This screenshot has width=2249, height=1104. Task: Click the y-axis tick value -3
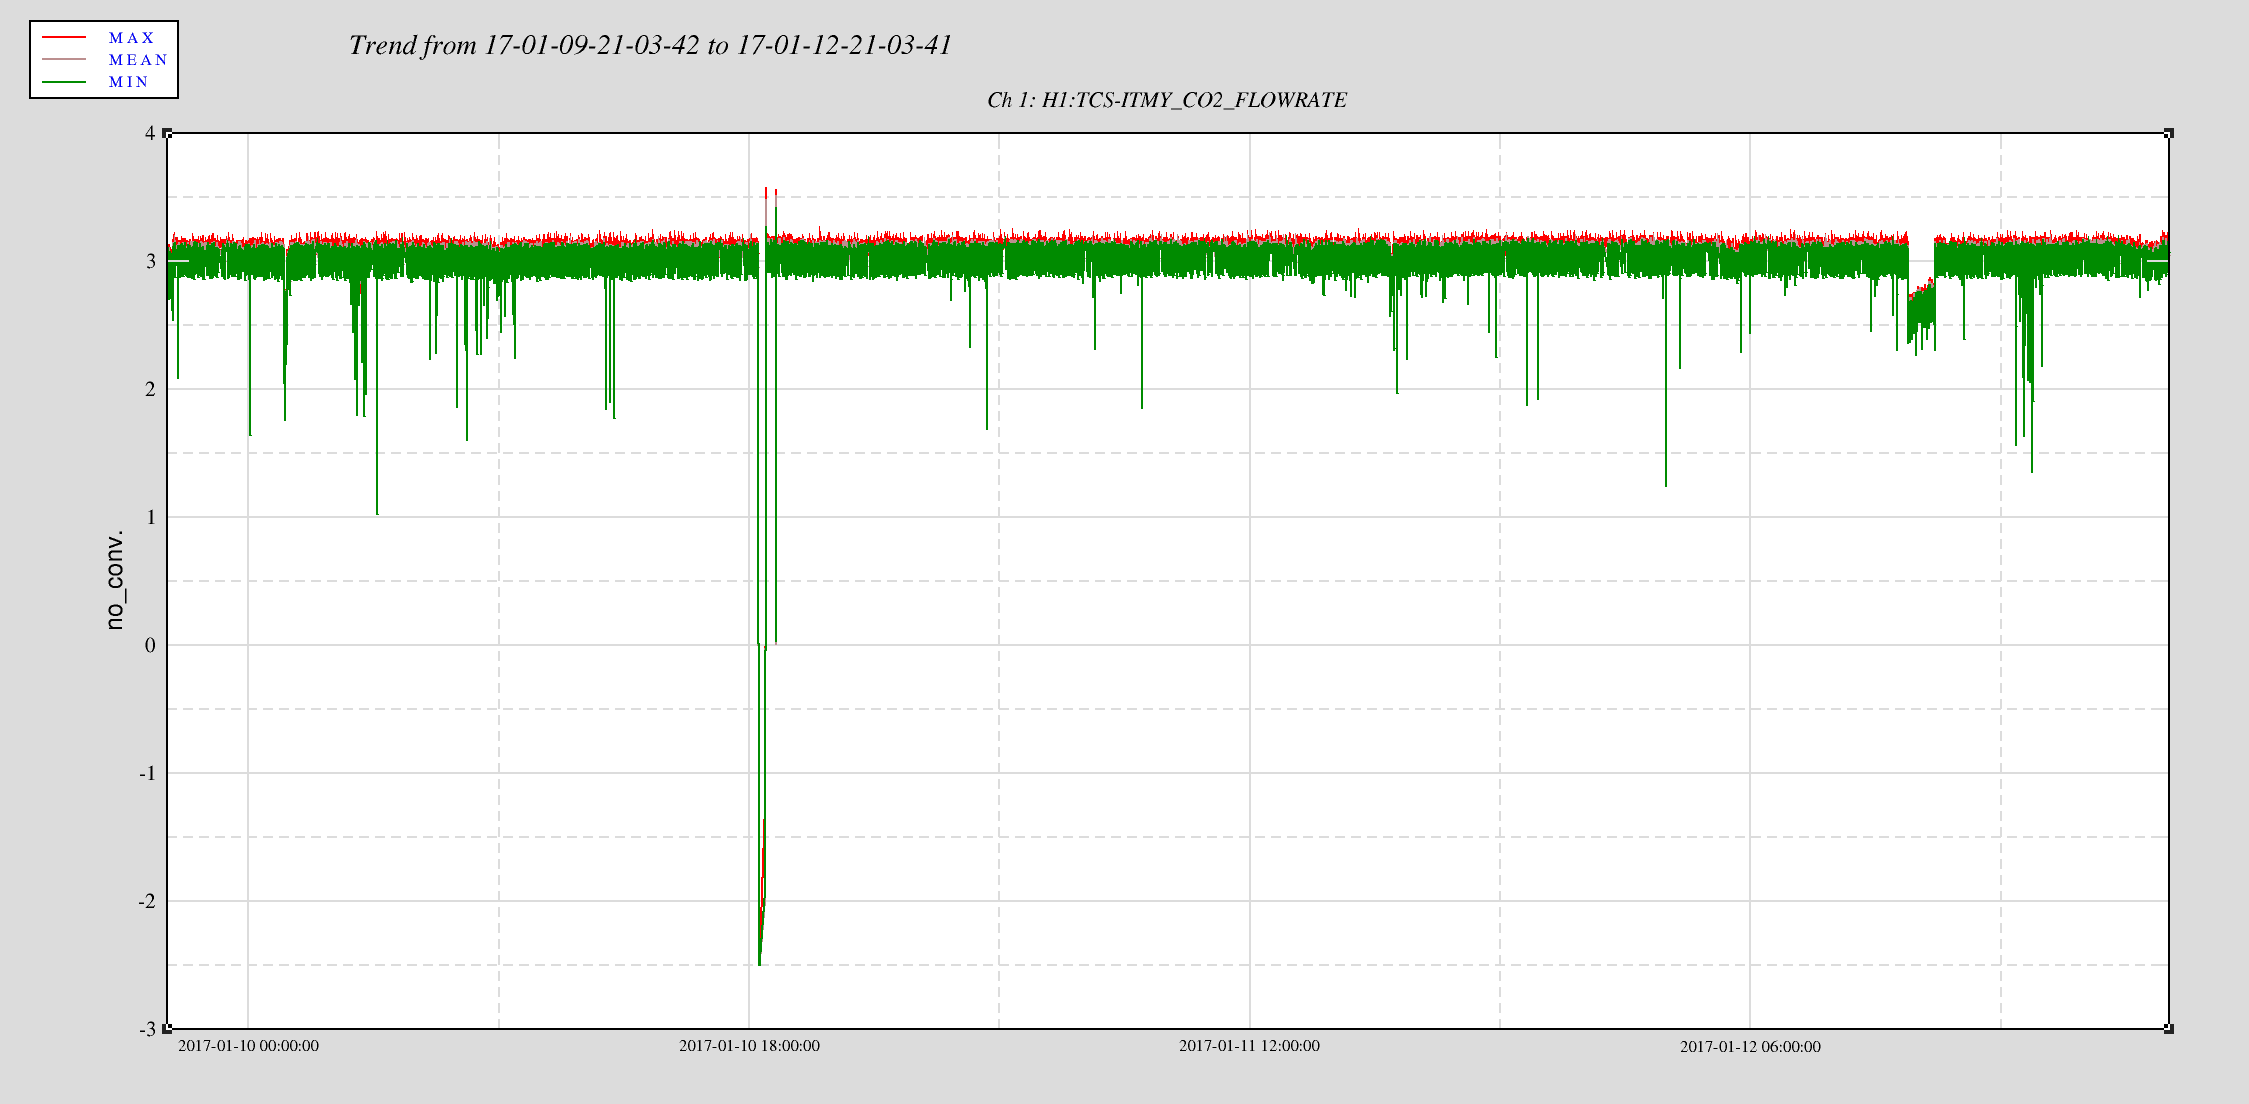(147, 1029)
